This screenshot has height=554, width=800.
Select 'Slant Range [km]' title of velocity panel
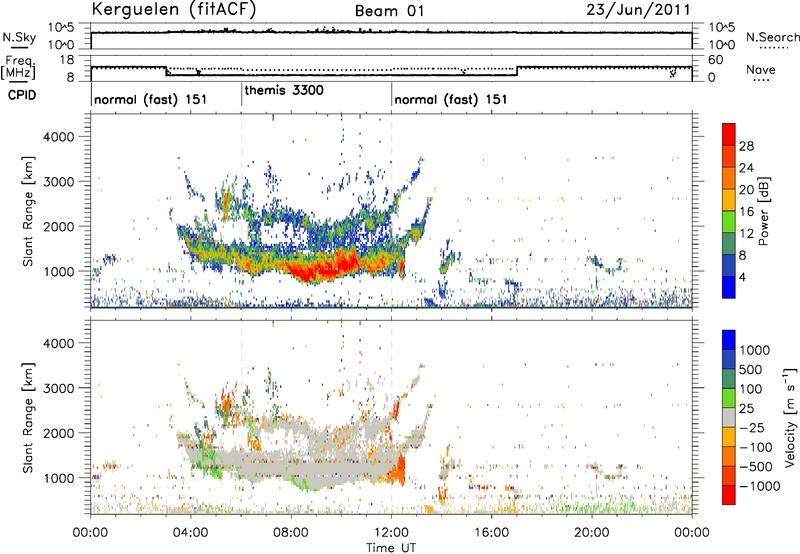tap(28, 417)
